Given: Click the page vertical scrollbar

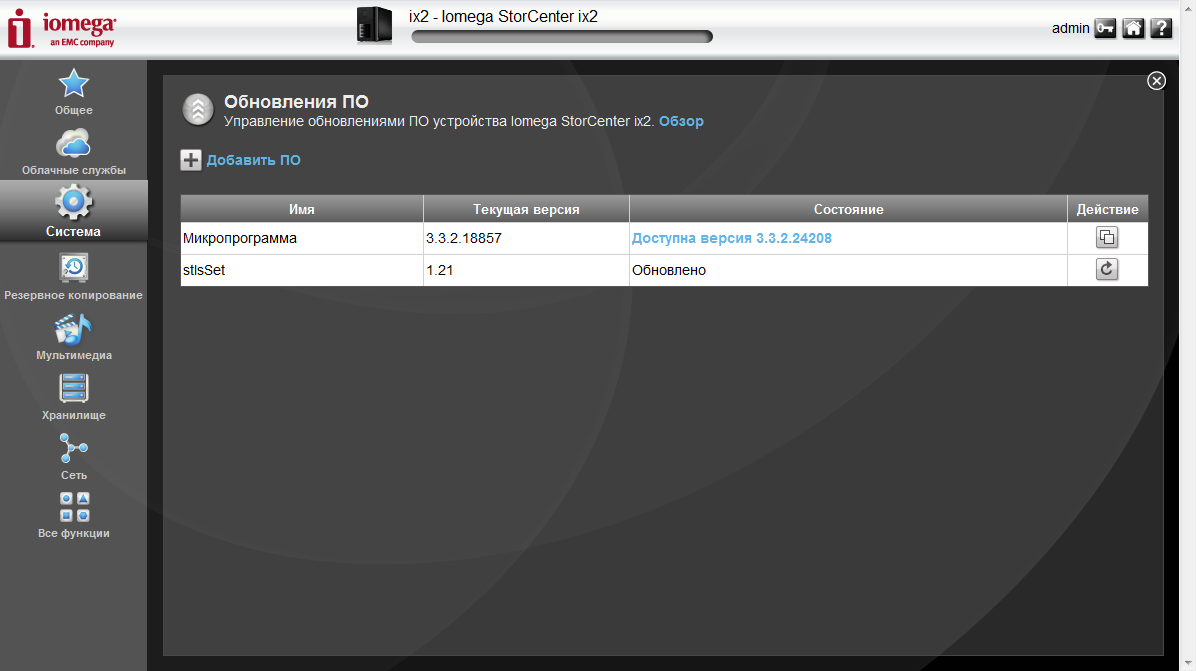Looking at the screenshot, I should [1188, 336].
